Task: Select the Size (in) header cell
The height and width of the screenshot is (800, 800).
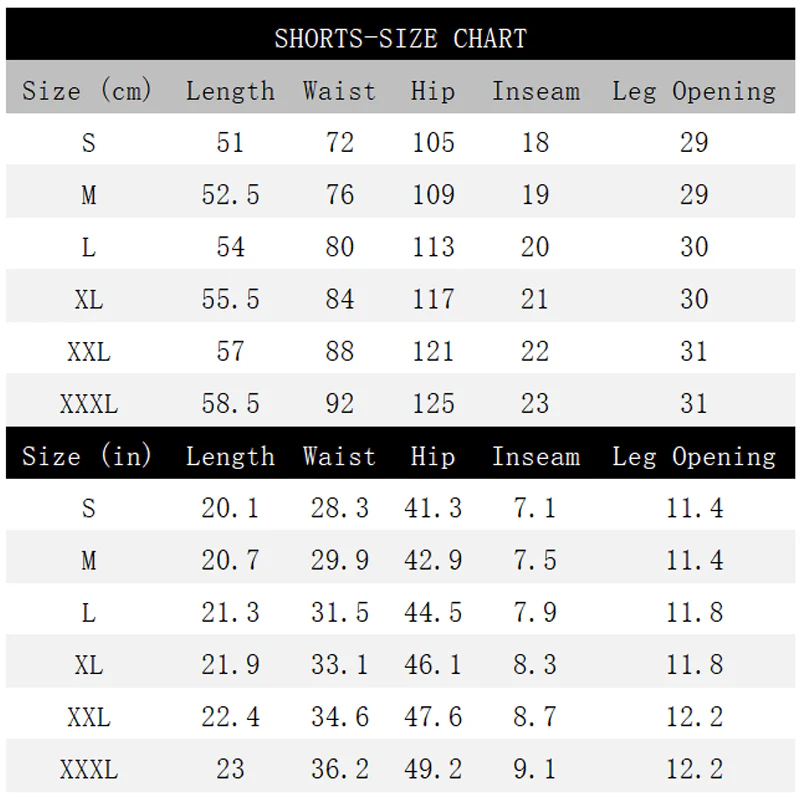Action: click(x=87, y=456)
